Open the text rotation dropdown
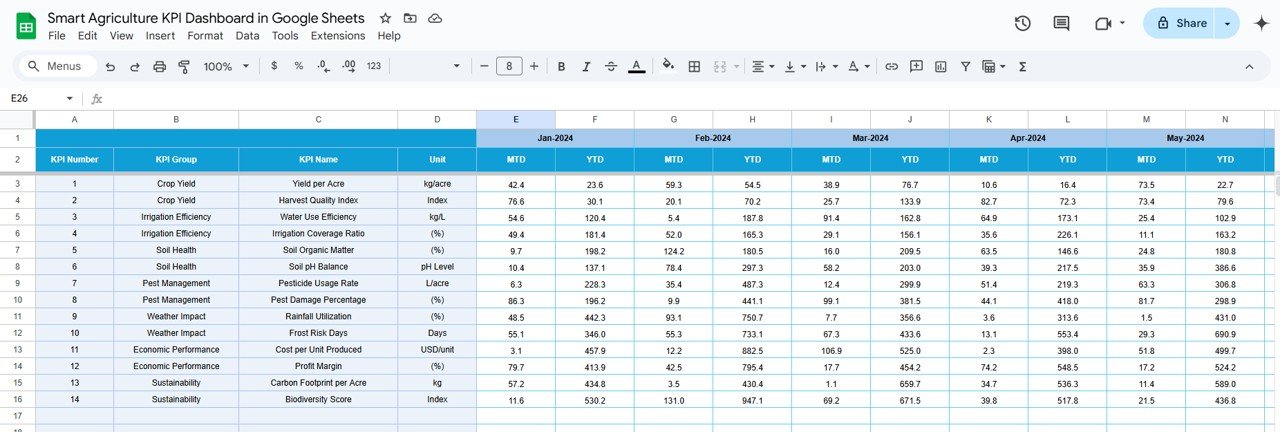Screen dimensions: 1280x432 click(x=858, y=66)
